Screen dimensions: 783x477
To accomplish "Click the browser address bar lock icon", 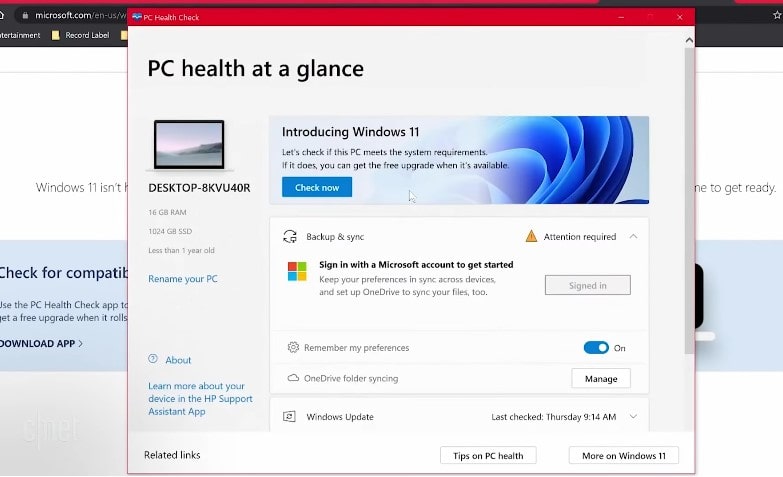I will [x=25, y=15].
